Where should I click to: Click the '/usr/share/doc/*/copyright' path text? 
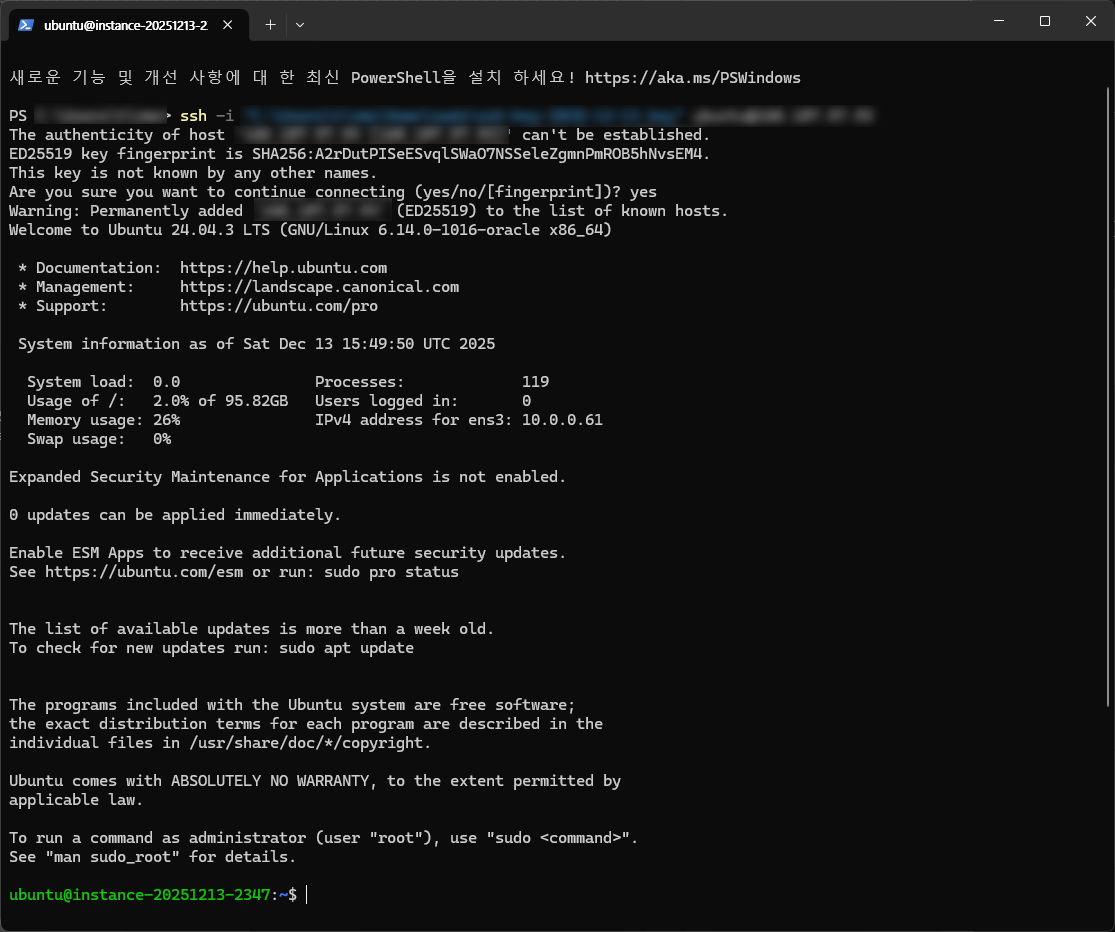click(306, 743)
